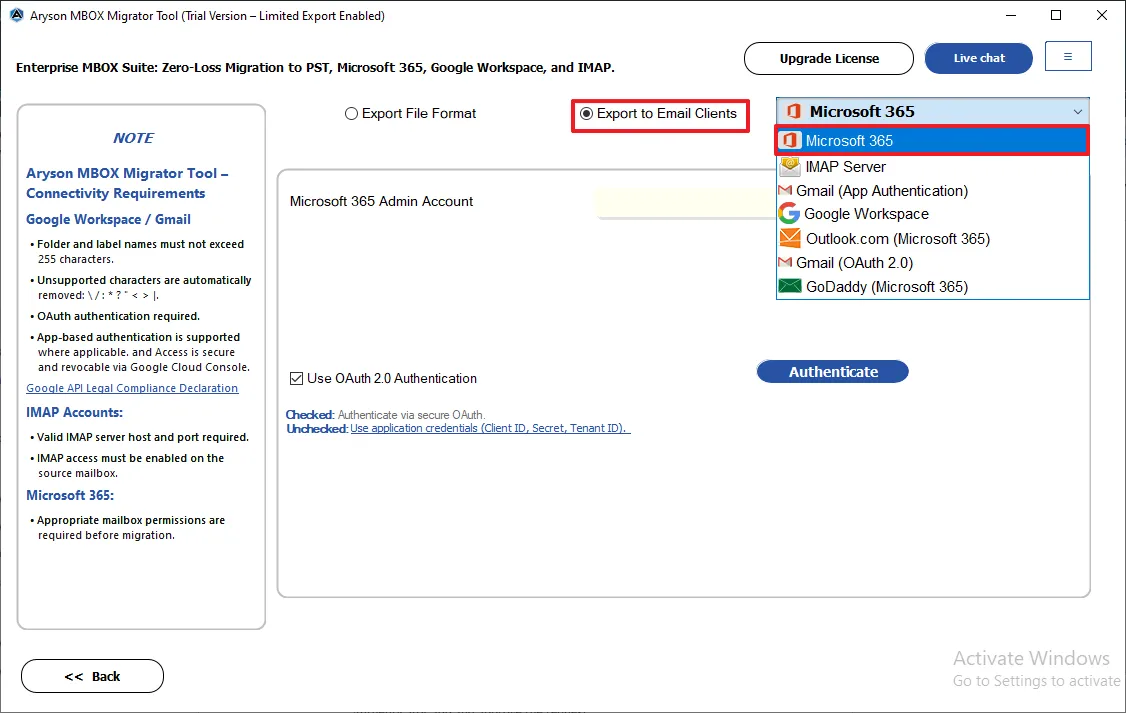Choose GoDaddy (Microsoft 365) option
The height and width of the screenshot is (713, 1126).
(932, 286)
